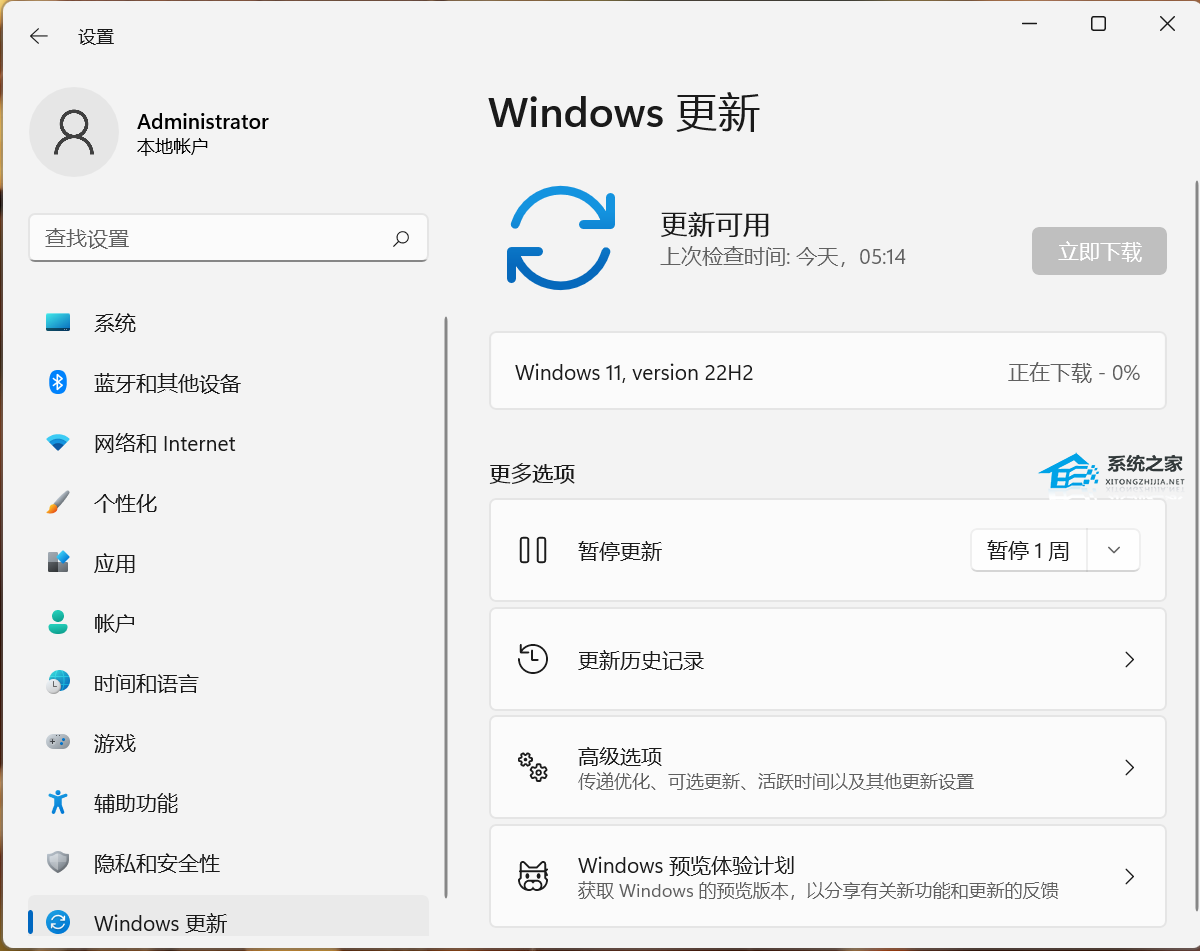Click the 暂停 1 周 button
The image size is (1200, 951).
[1028, 550]
